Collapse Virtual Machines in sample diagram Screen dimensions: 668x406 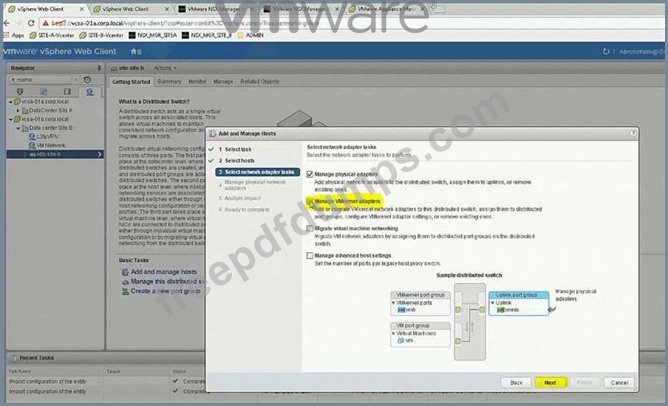click(393, 333)
